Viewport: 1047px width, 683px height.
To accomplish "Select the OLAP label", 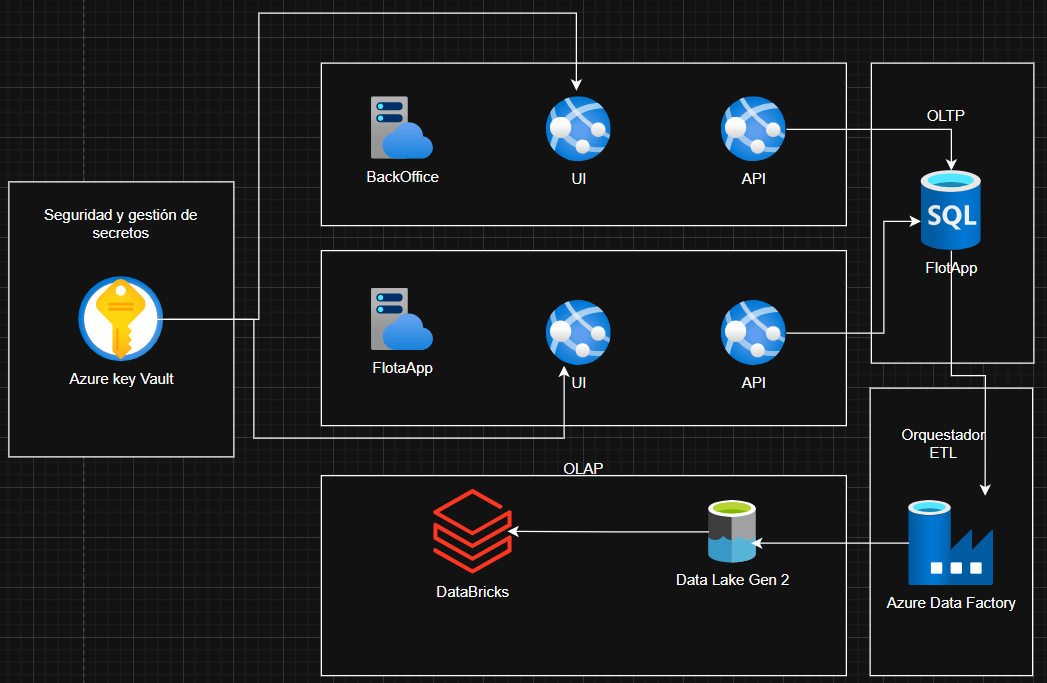I will pyautogui.click(x=583, y=467).
